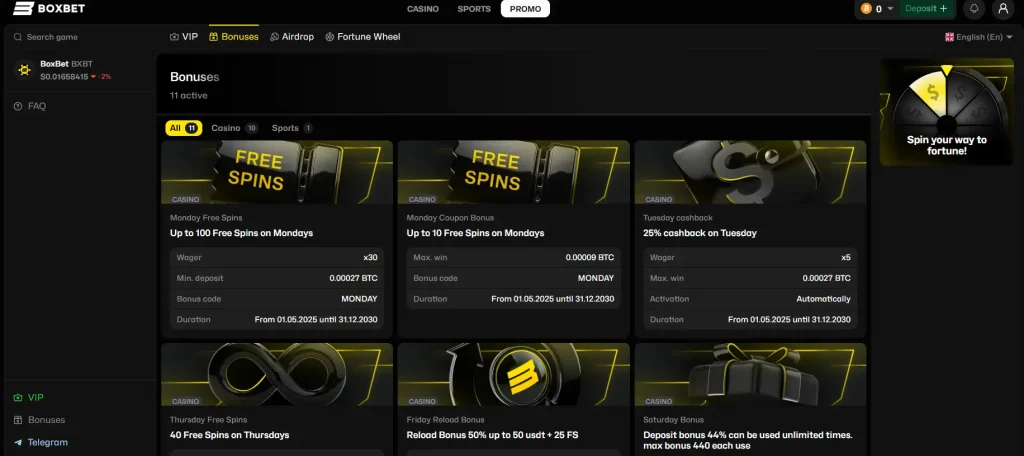Select the Bonuses tab at top
1024x456 pixels.
click(x=234, y=37)
